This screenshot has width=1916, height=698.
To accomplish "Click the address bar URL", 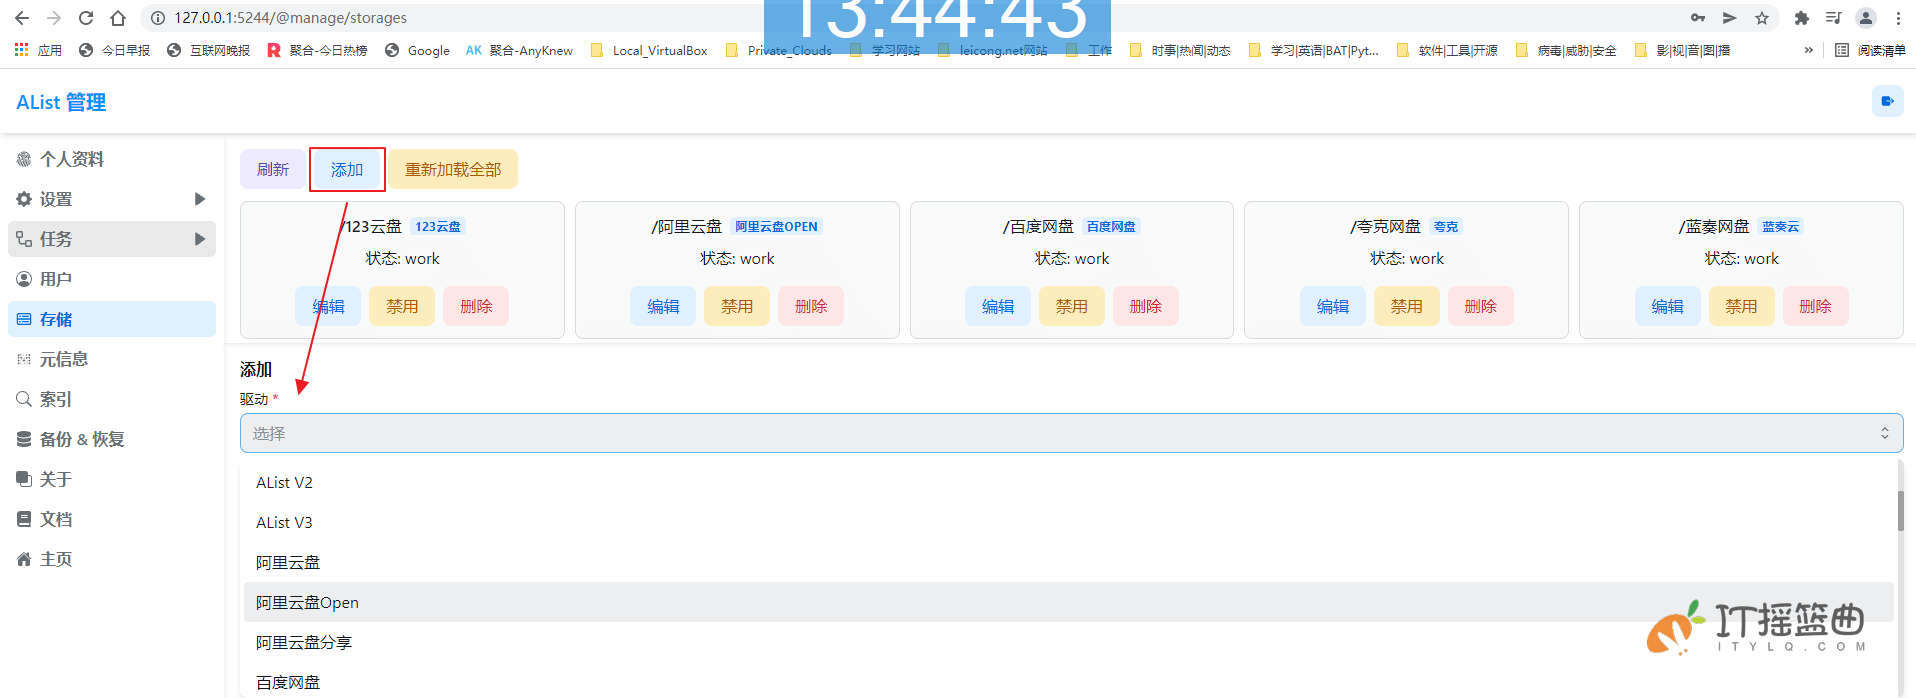I will click(290, 18).
